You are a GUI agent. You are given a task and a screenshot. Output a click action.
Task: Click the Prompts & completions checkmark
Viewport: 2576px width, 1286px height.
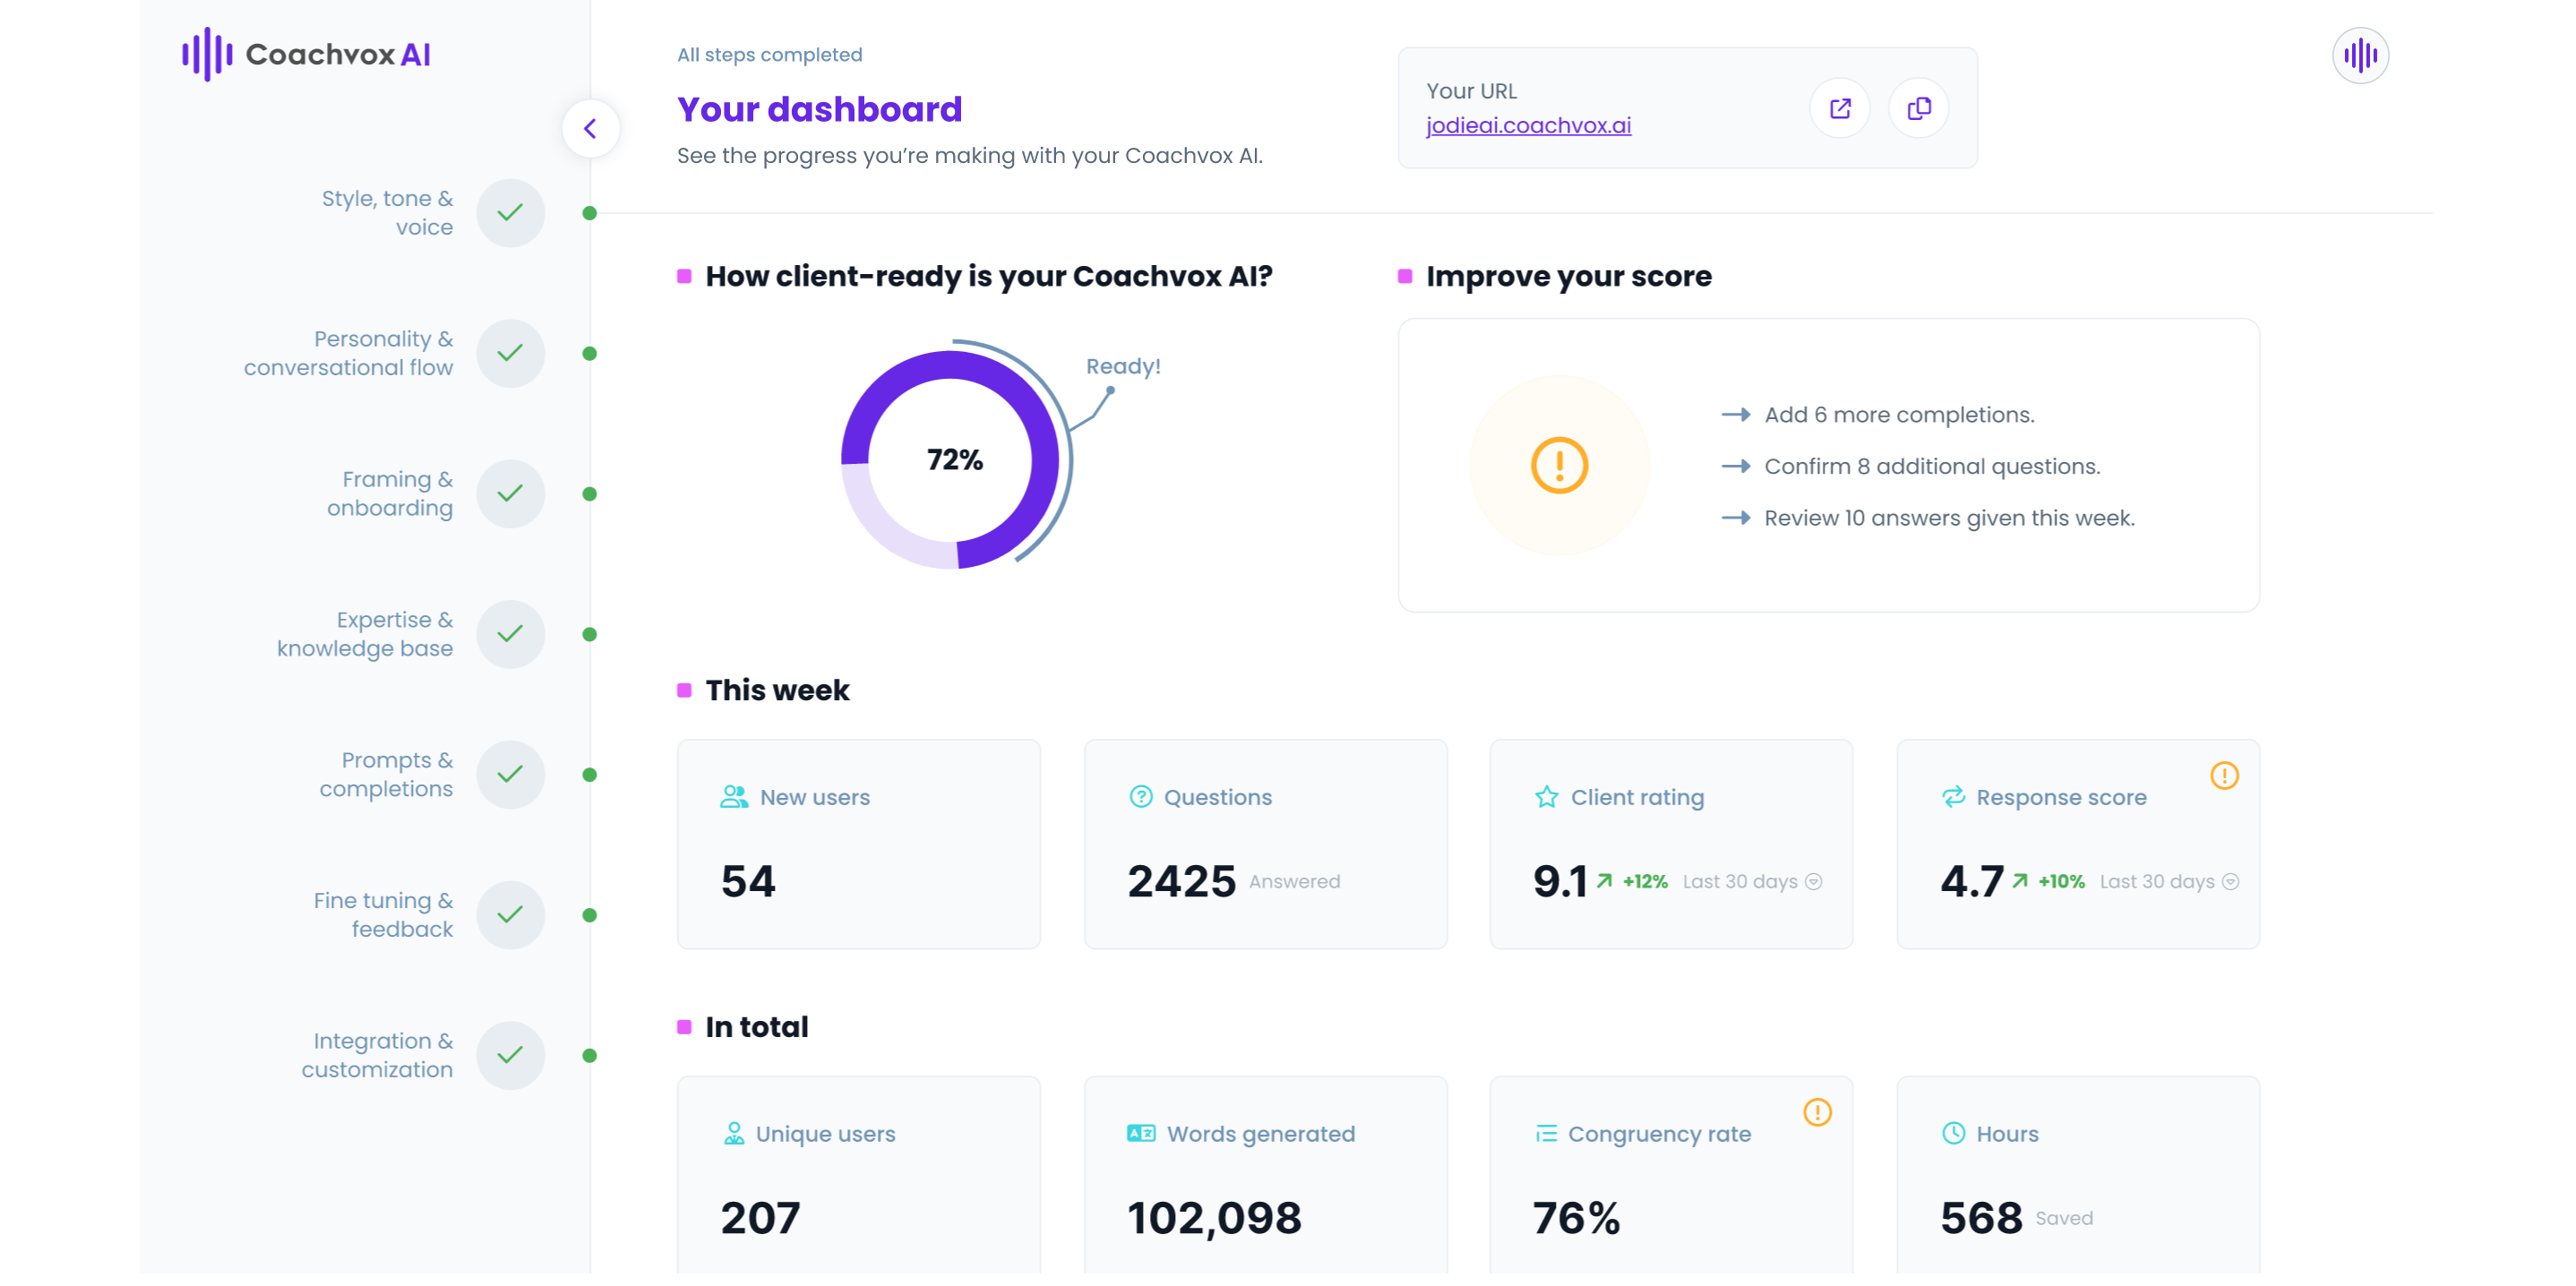[x=510, y=774]
